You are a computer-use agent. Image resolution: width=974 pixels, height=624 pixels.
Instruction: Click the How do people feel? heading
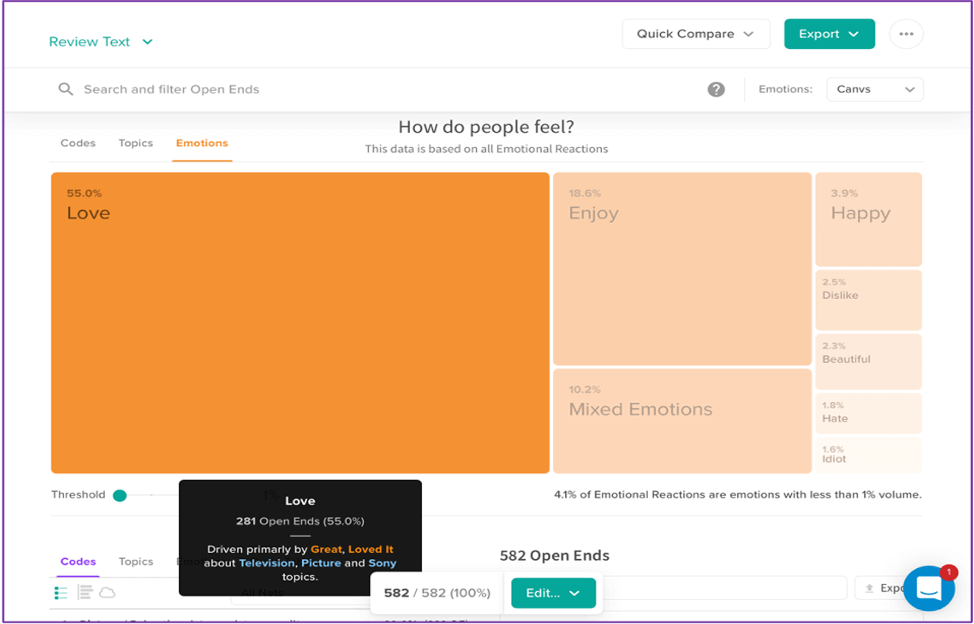[x=486, y=127]
